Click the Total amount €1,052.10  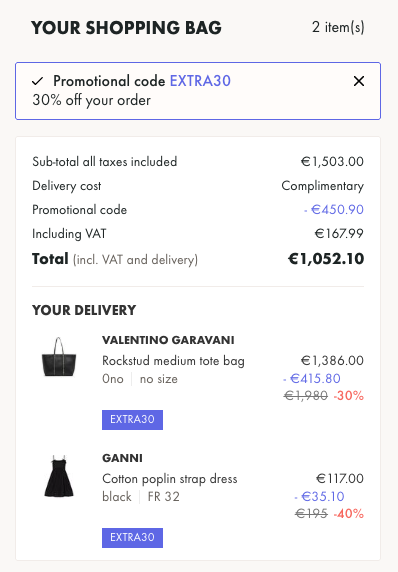326,259
